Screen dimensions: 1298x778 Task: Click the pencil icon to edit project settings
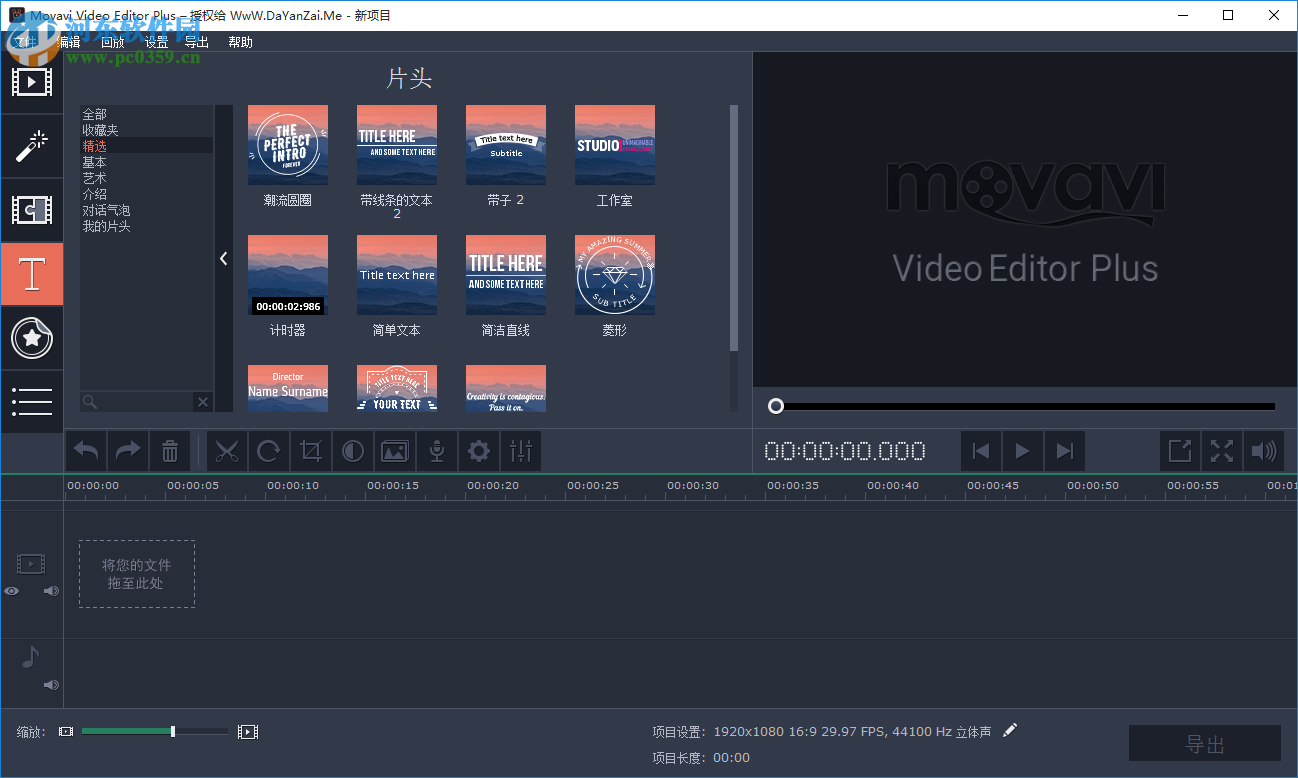pyautogui.click(x=1009, y=730)
